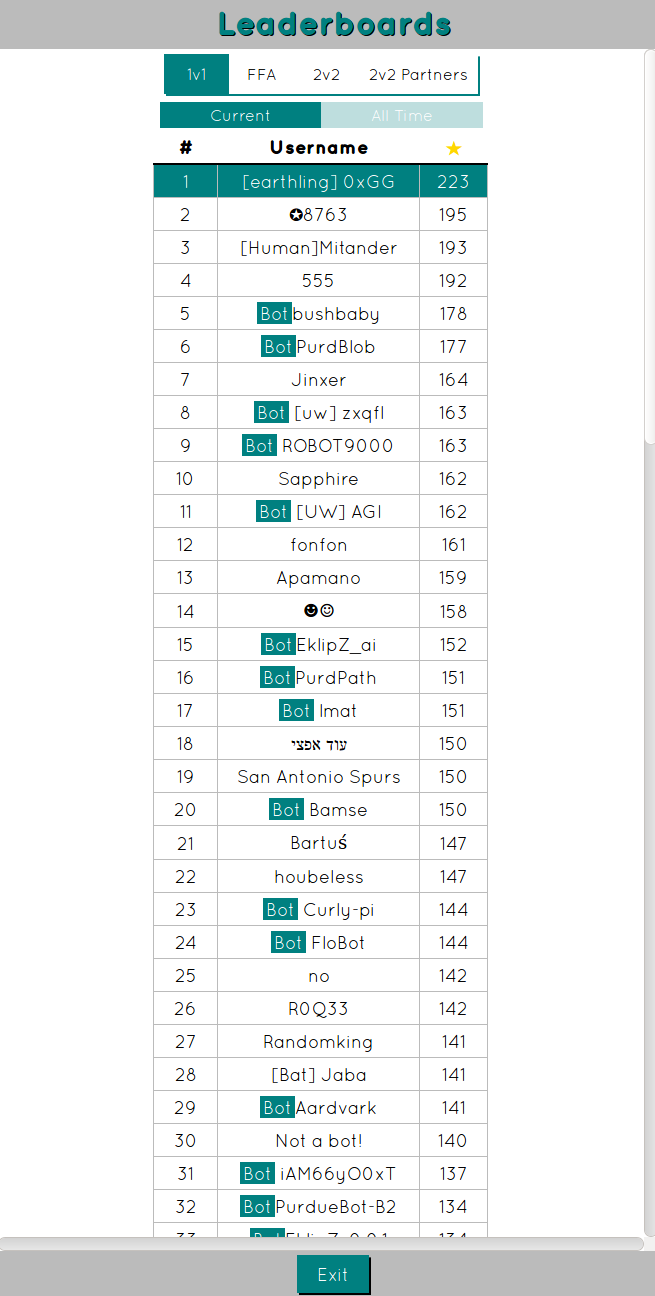This screenshot has width=655, height=1296.
Task: Open the FFA leaderboard tab
Action: point(262,75)
